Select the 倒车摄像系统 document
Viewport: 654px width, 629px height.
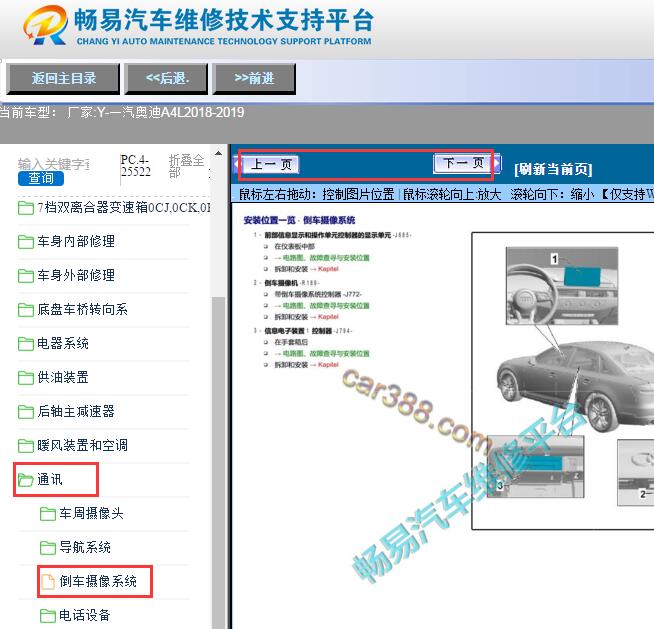coord(98,581)
